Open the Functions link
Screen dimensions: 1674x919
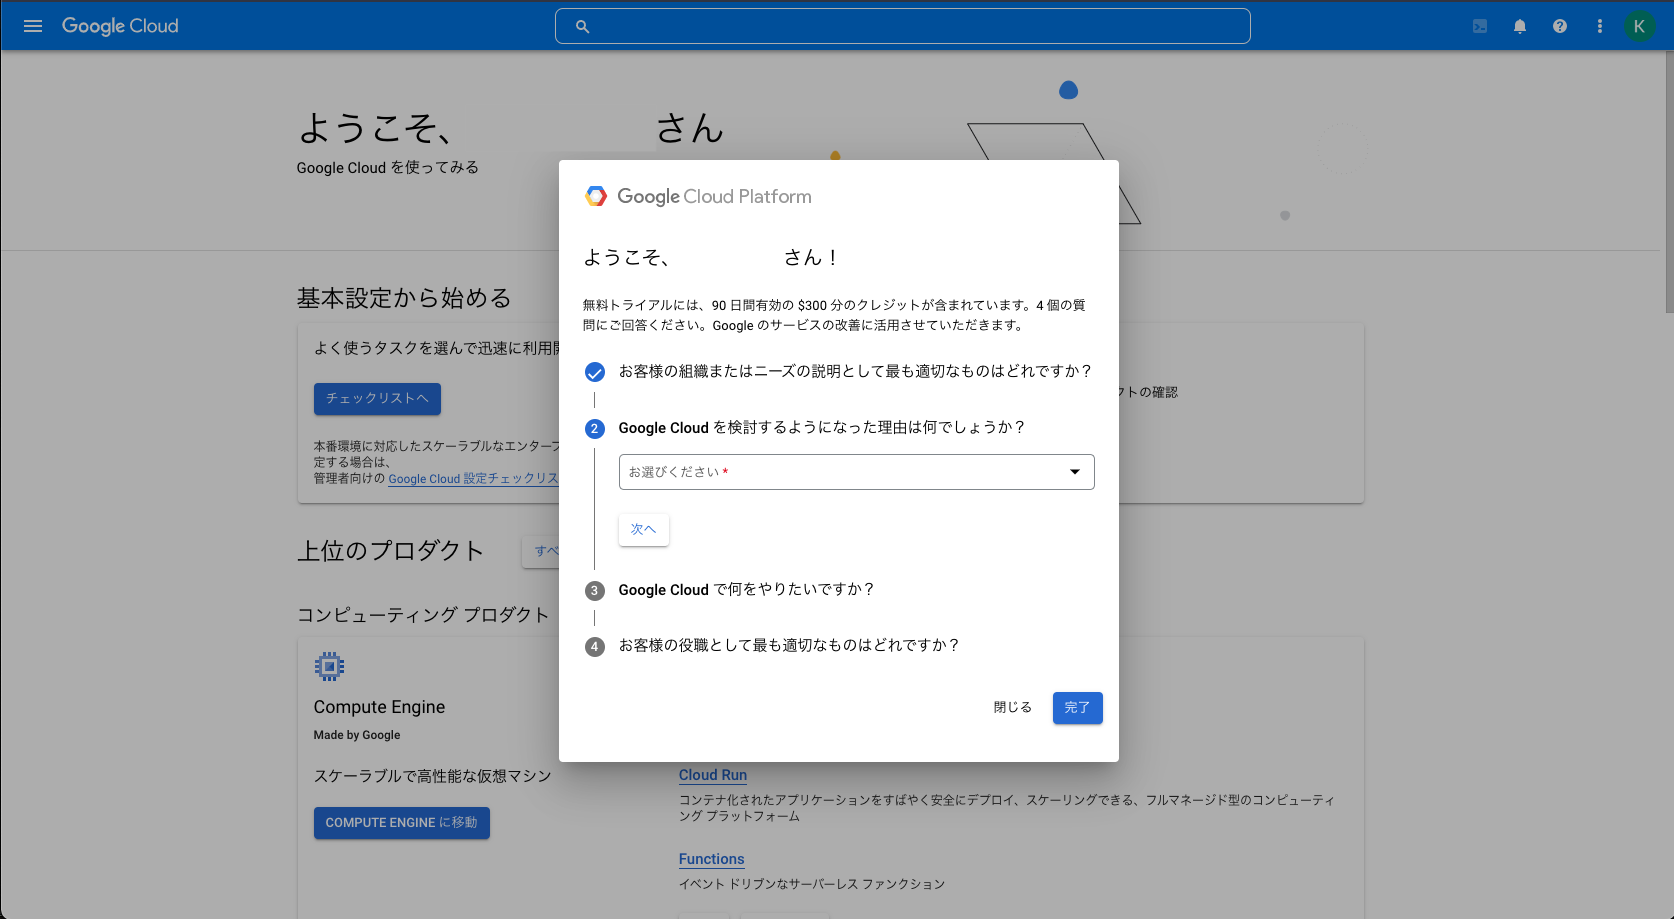(712, 859)
